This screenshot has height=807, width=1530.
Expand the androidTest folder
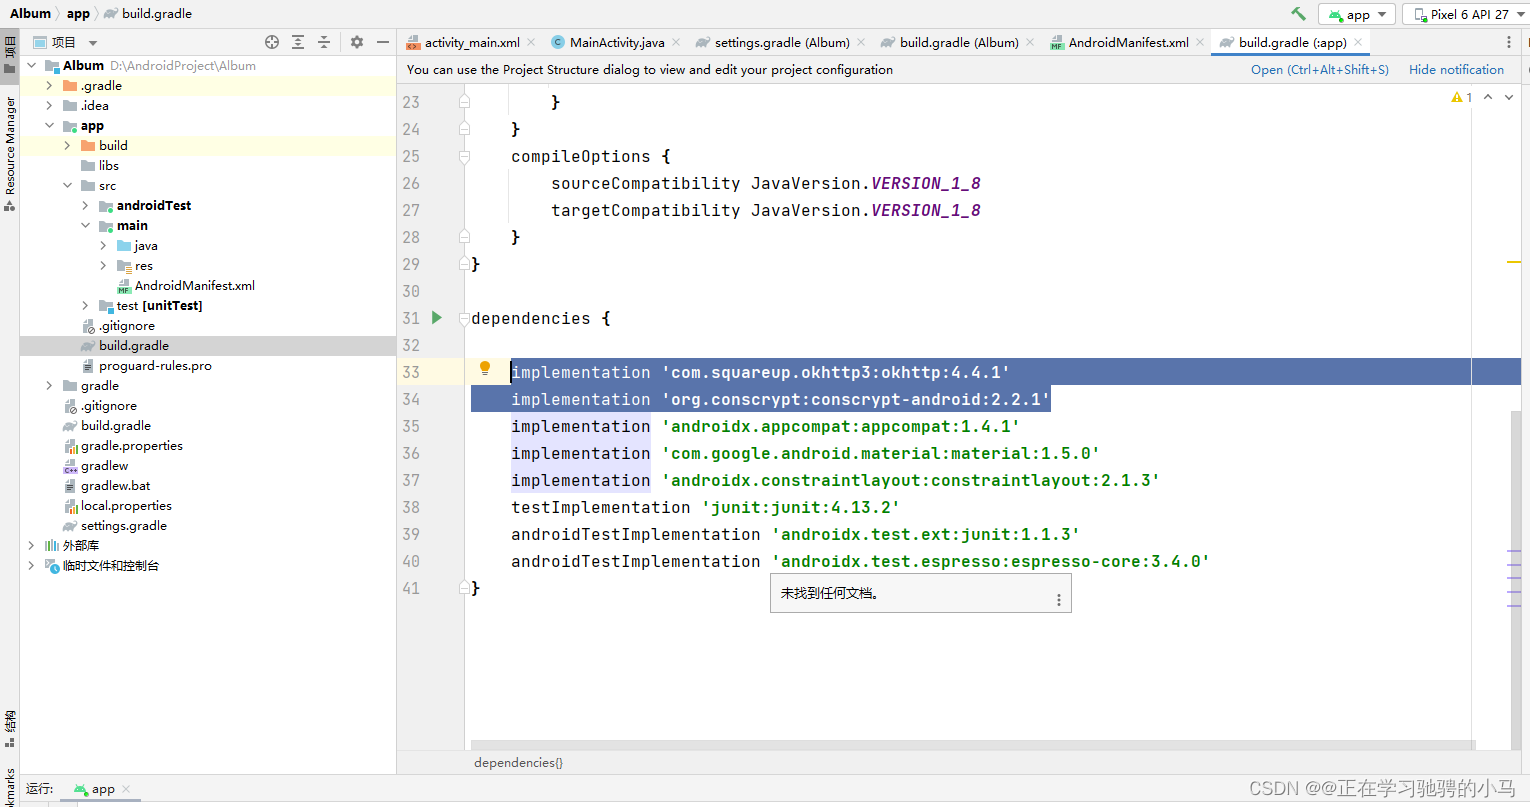tap(85, 206)
